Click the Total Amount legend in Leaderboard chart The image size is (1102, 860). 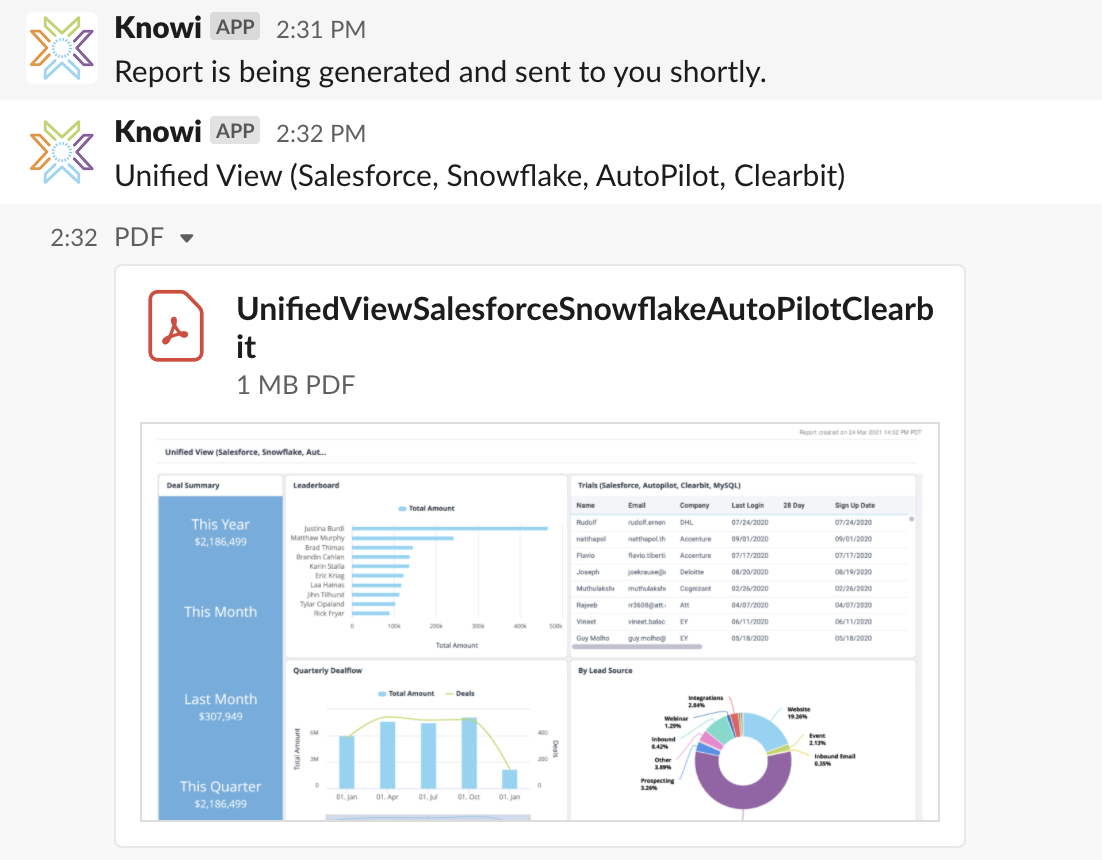pyautogui.click(x=426, y=508)
